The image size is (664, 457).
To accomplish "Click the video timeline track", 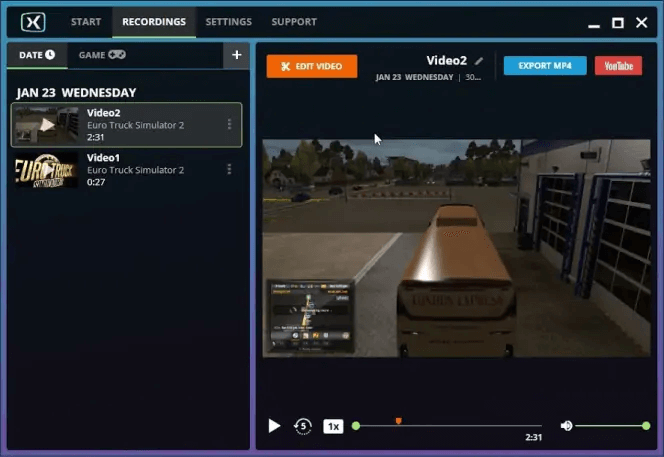I will [x=449, y=426].
